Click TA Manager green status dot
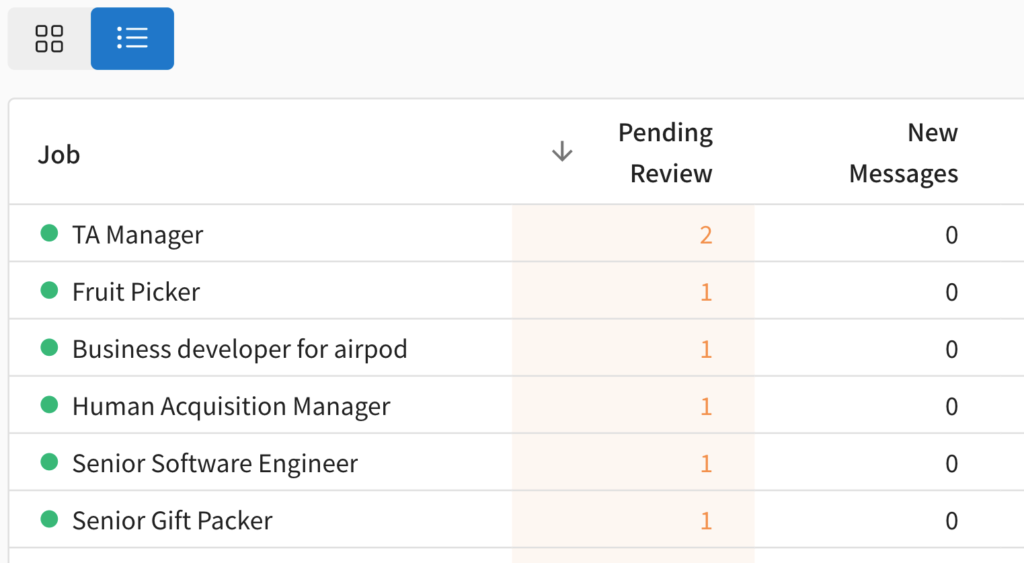The image size is (1024, 563). coord(49,234)
